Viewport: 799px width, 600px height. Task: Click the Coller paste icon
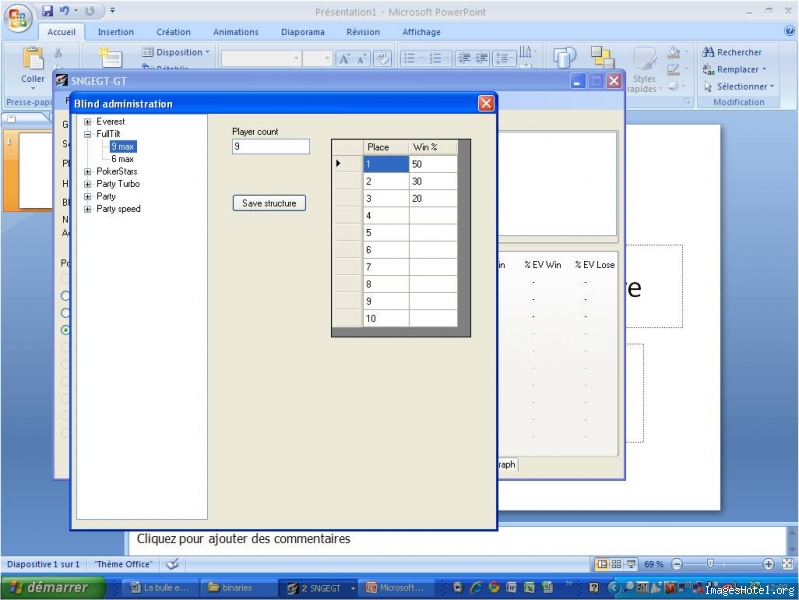point(33,59)
